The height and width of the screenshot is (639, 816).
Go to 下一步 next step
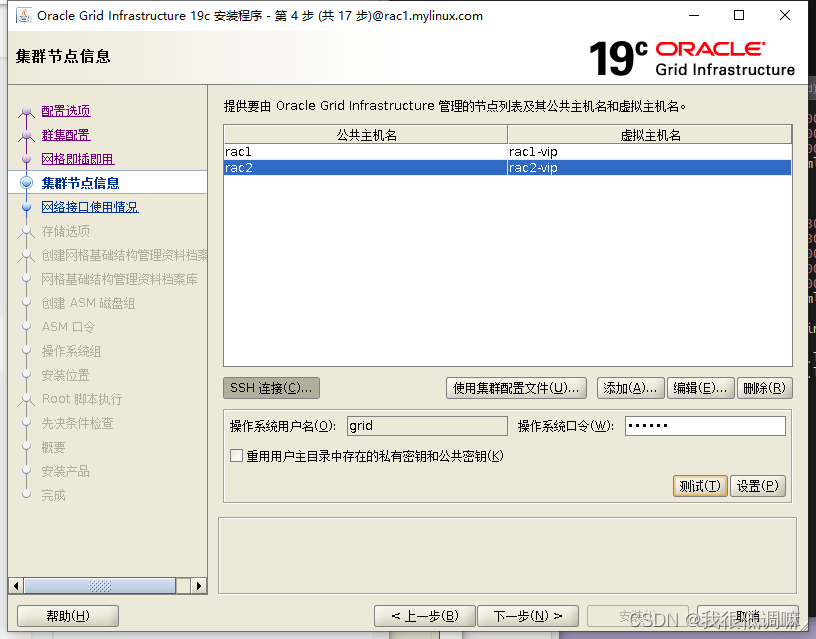528,616
